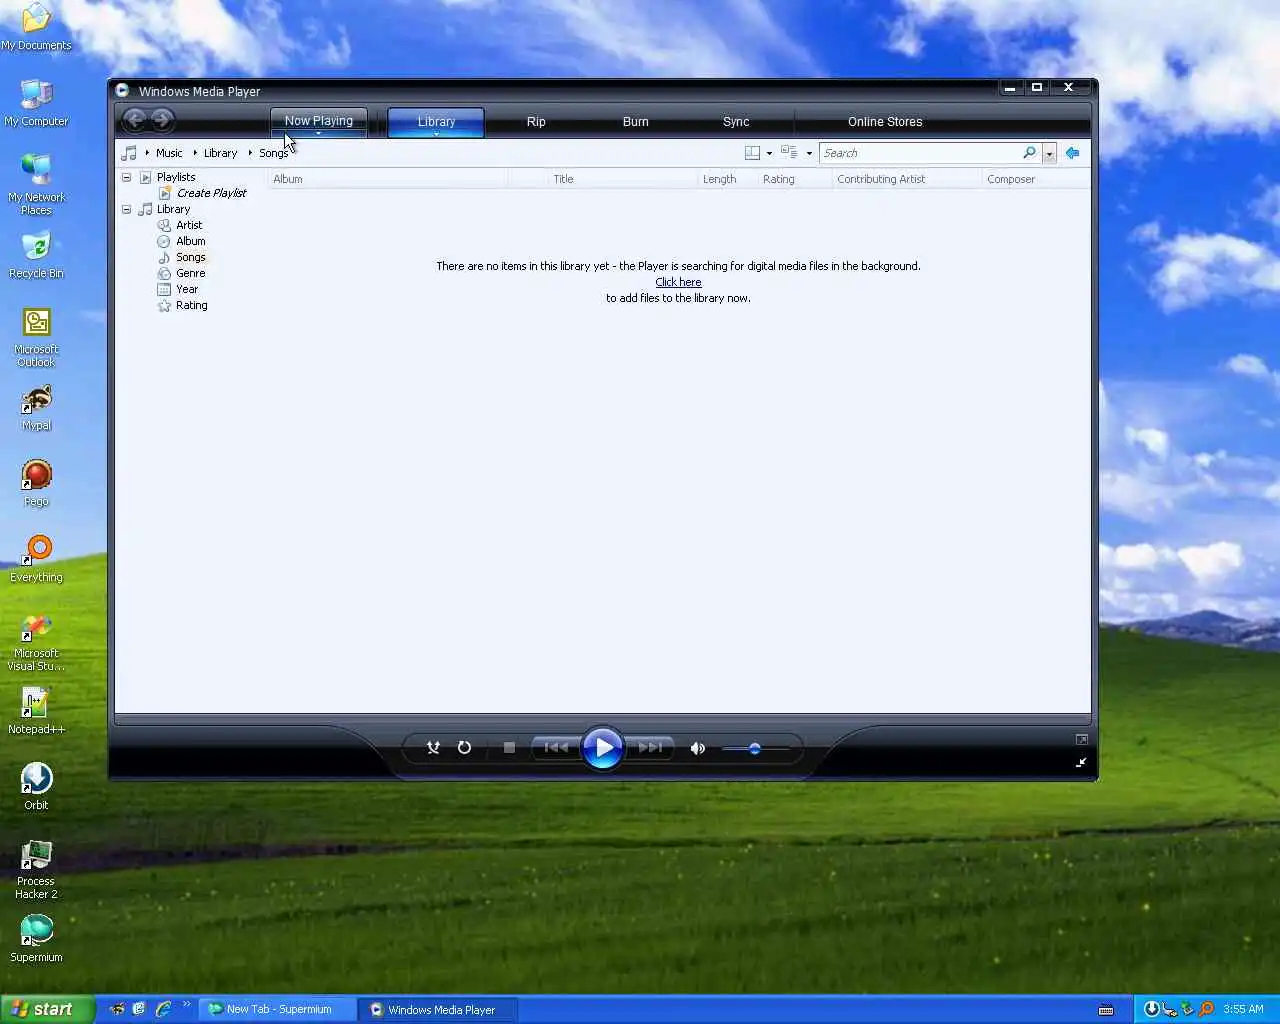Select Songs in the library tree
The image size is (1280, 1024).
(191, 257)
